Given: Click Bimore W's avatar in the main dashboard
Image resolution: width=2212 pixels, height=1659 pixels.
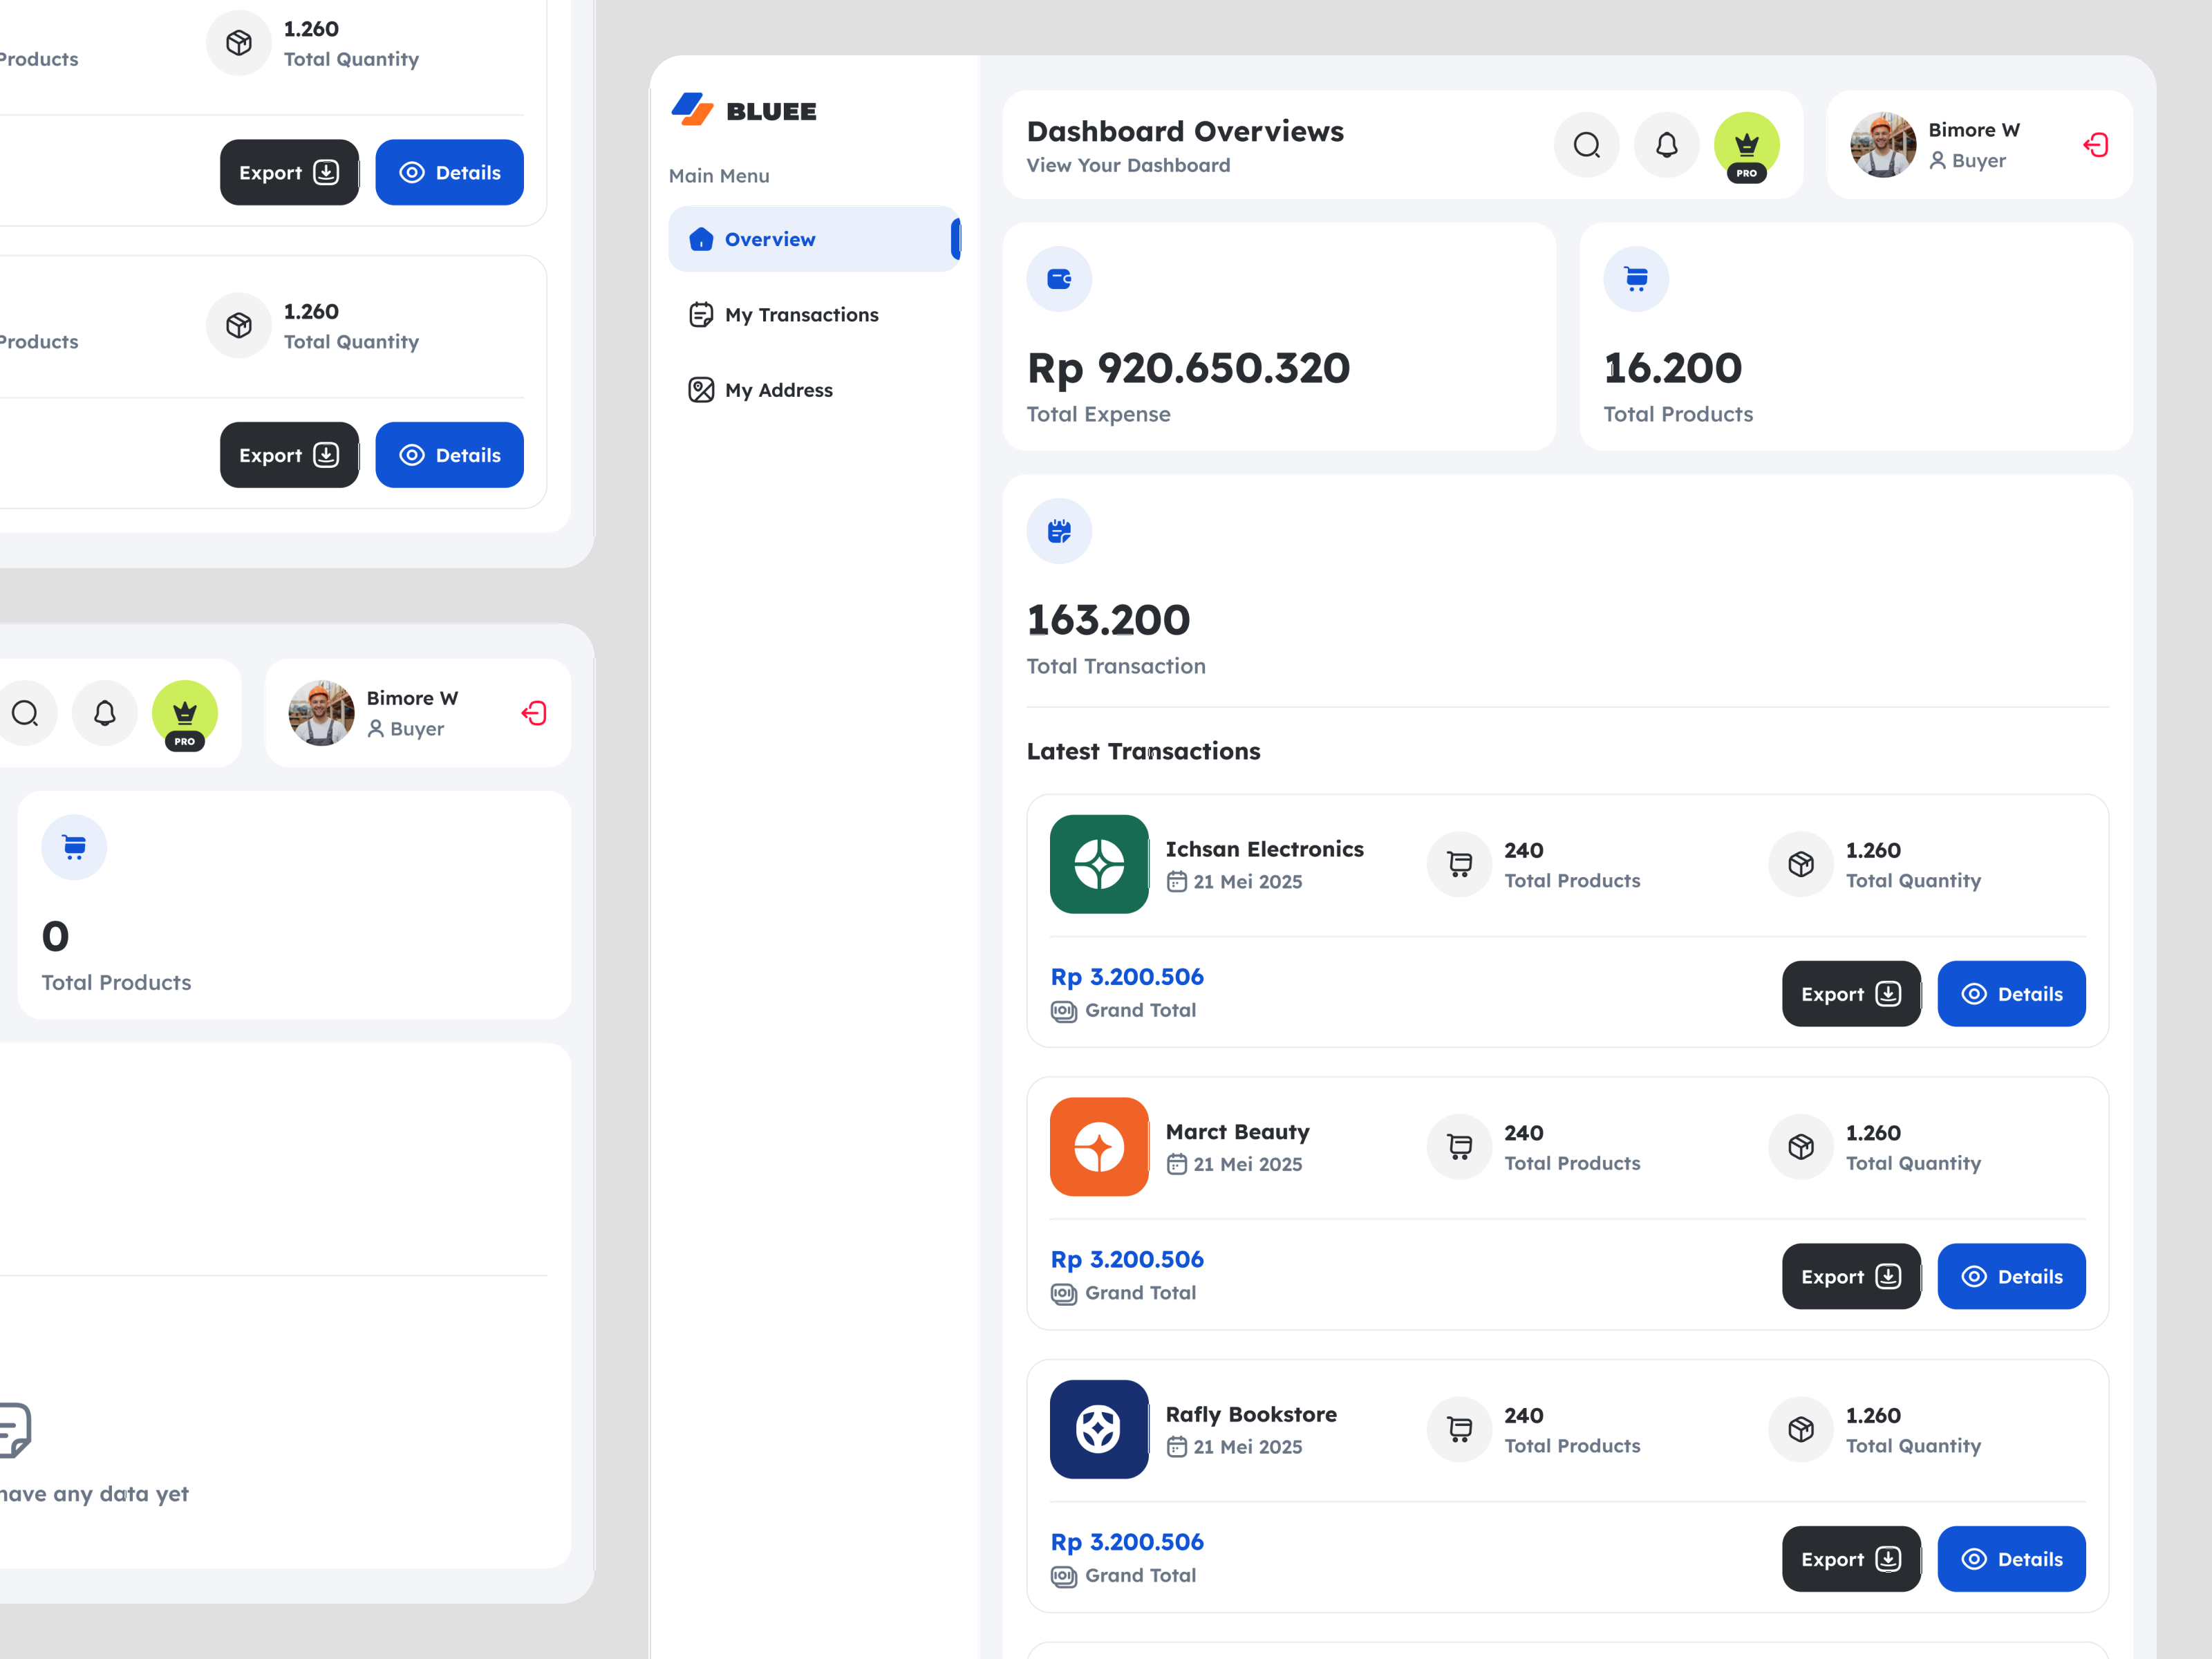Looking at the screenshot, I should pyautogui.click(x=1883, y=145).
